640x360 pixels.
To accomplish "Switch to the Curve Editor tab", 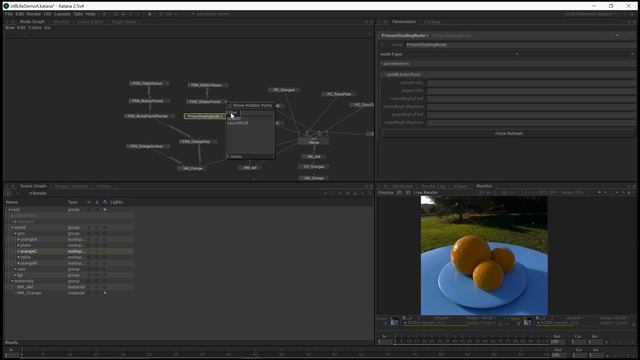I will pyautogui.click(x=90, y=22).
